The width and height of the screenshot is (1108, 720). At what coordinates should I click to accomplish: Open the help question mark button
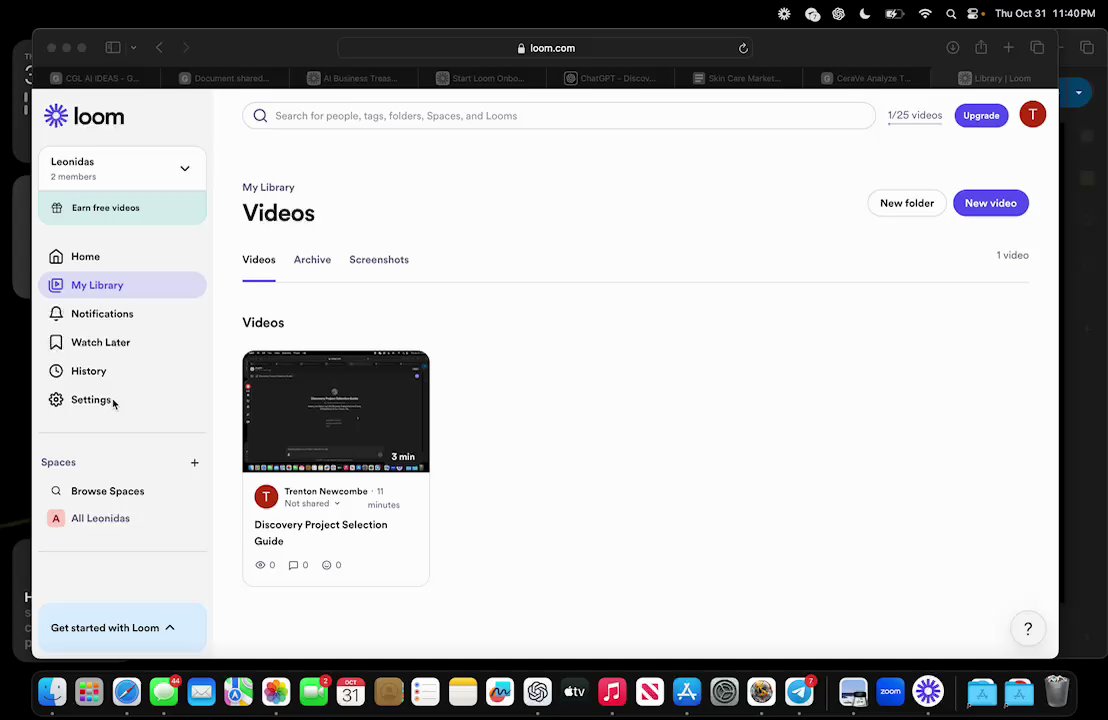pos(1028,628)
